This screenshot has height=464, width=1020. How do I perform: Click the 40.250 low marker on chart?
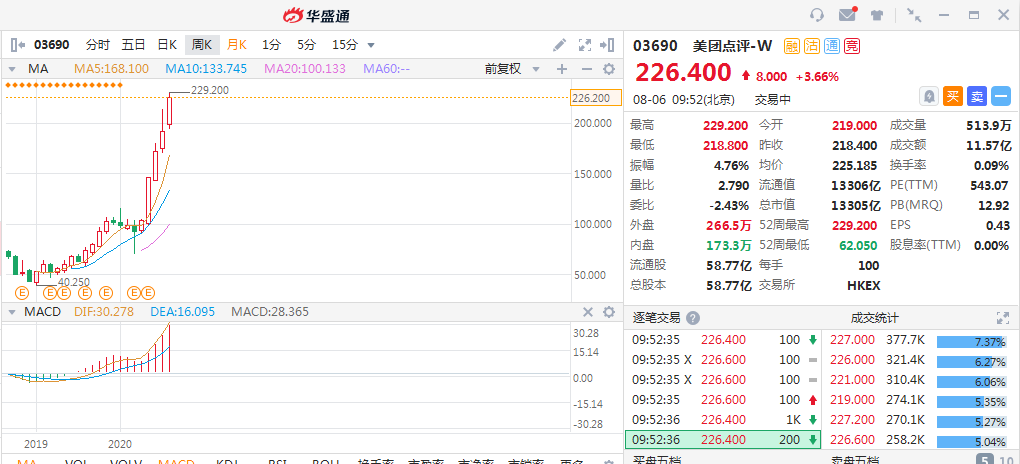point(74,282)
